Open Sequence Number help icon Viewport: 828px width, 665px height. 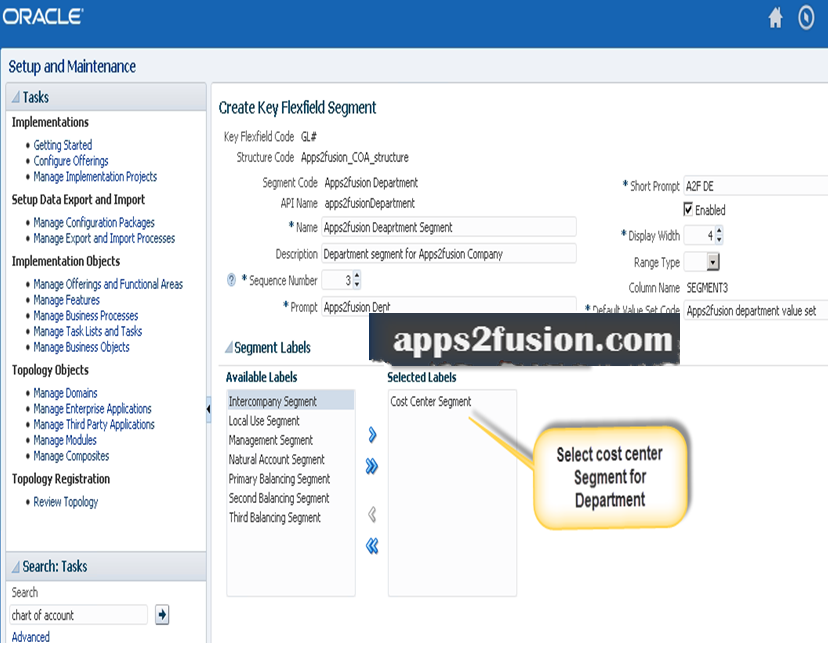tap(231, 280)
